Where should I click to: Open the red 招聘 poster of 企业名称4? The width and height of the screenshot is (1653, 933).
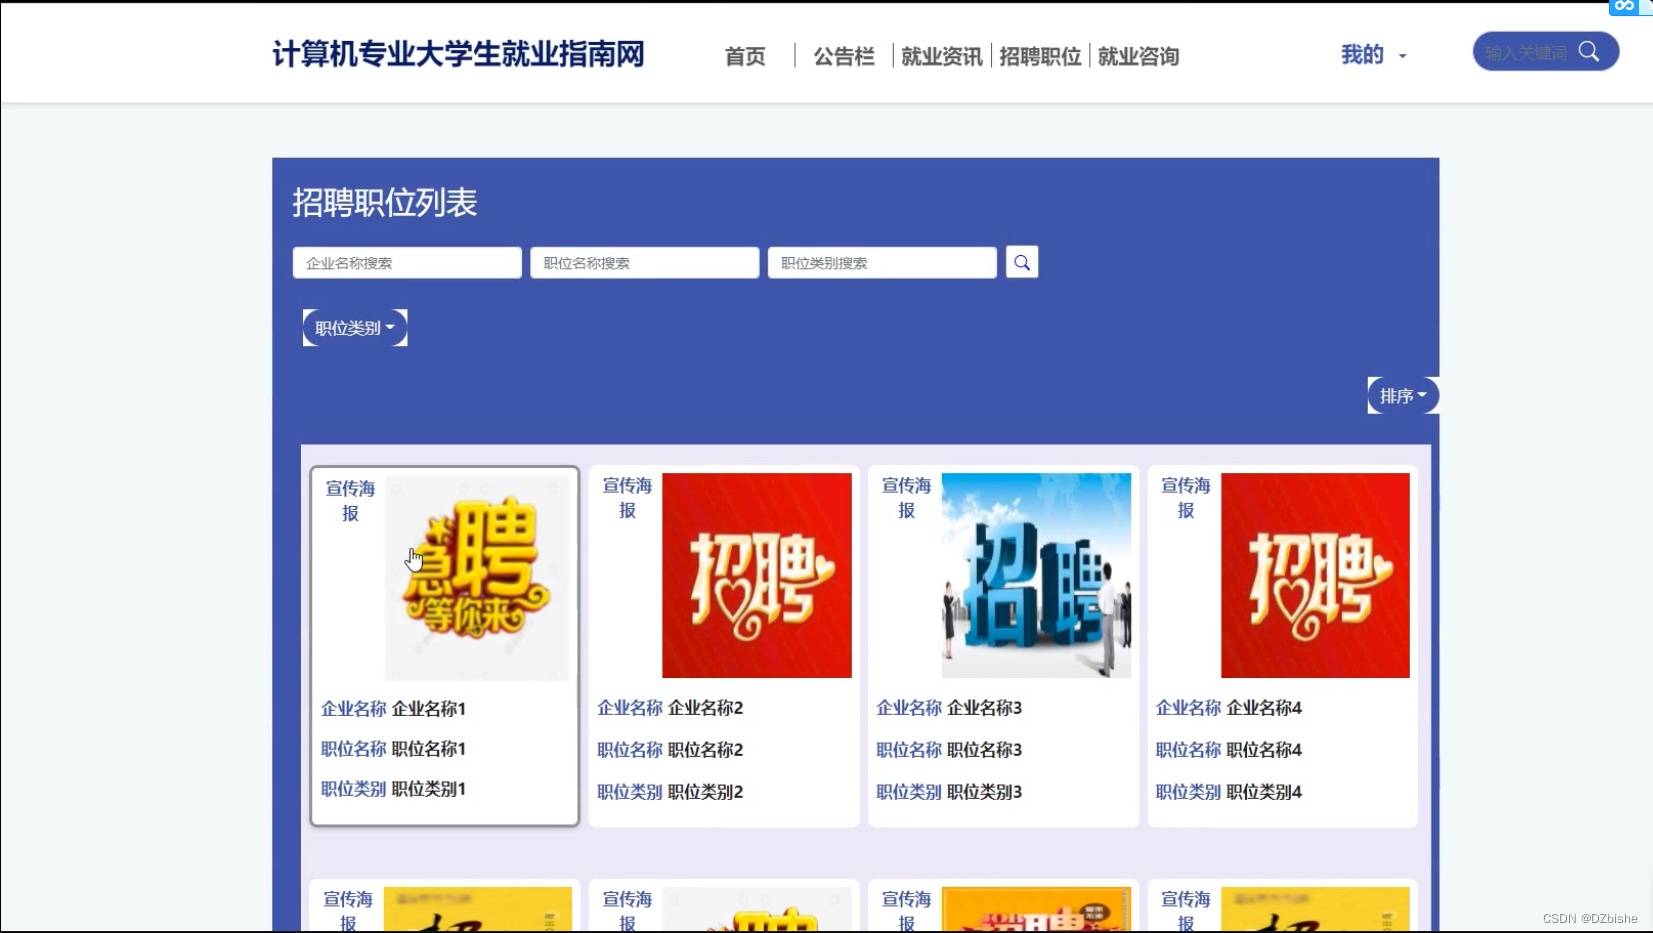(1315, 575)
